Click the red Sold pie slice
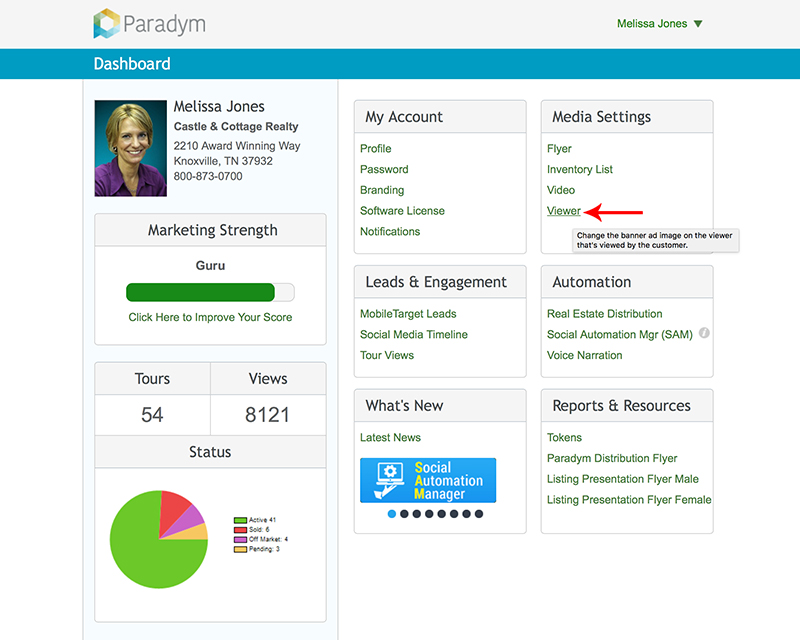 coord(172,508)
